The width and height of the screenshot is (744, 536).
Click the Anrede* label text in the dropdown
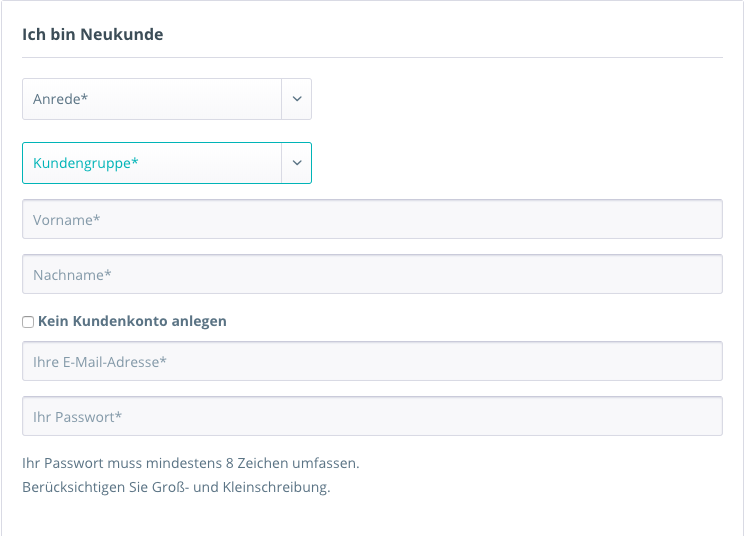pos(61,99)
